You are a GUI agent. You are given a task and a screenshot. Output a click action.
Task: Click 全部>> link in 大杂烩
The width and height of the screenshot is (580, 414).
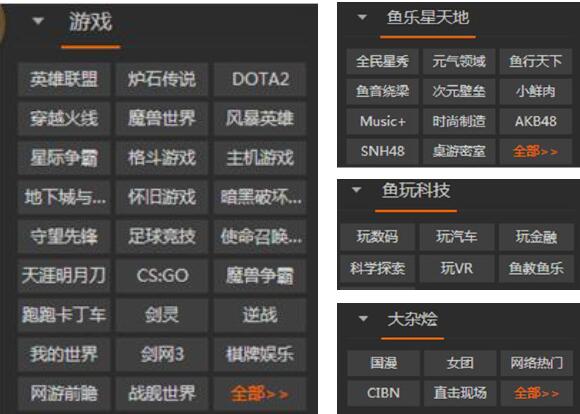coord(536,393)
